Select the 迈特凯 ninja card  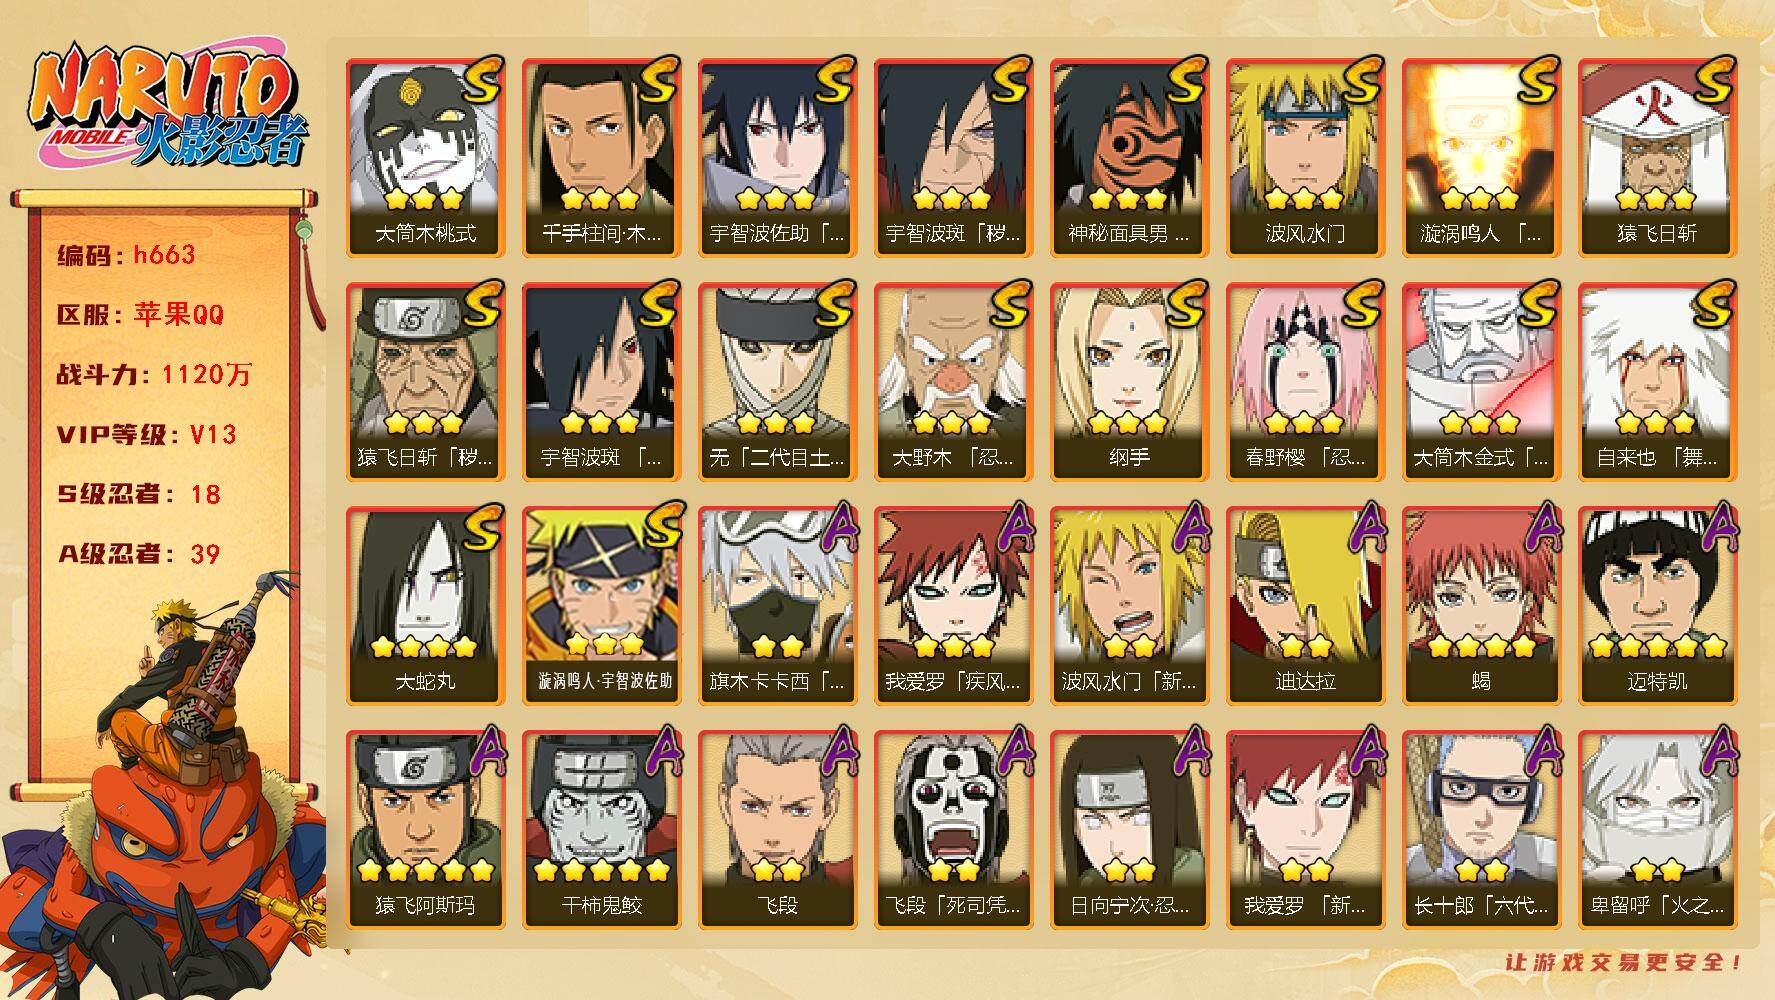(1657, 606)
